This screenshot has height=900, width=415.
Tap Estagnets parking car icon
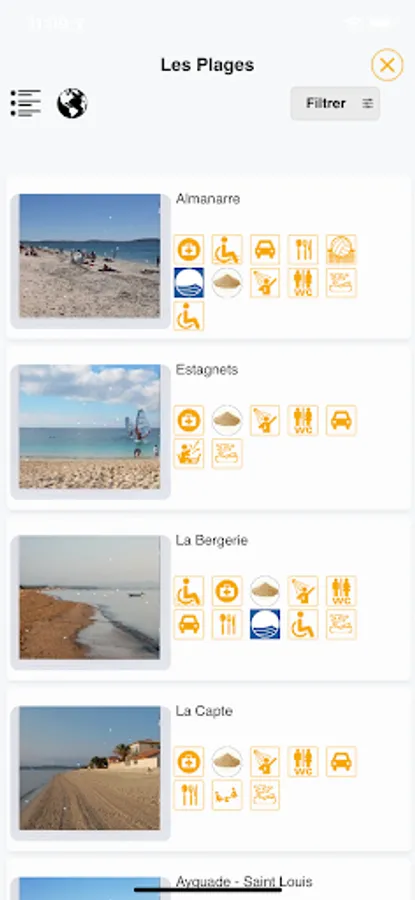(x=342, y=420)
